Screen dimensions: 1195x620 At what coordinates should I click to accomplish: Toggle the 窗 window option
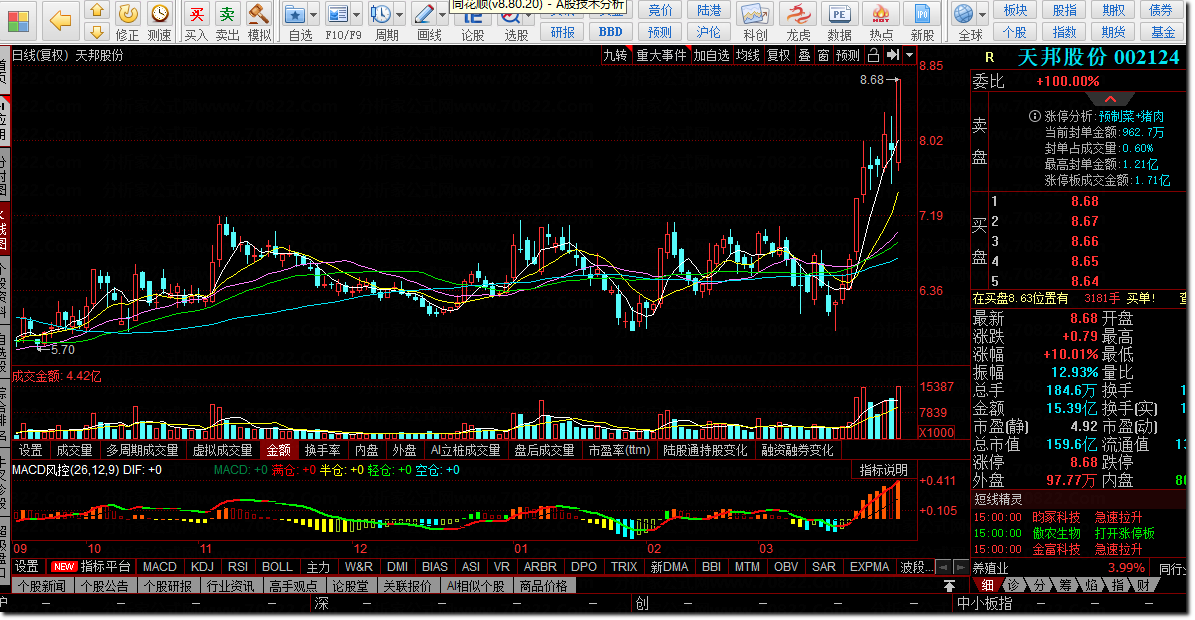click(x=824, y=55)
